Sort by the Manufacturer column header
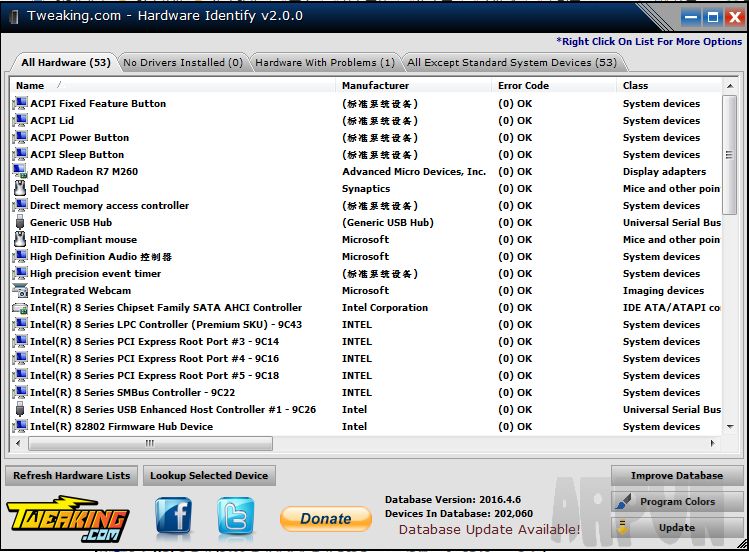 [414, 85]
